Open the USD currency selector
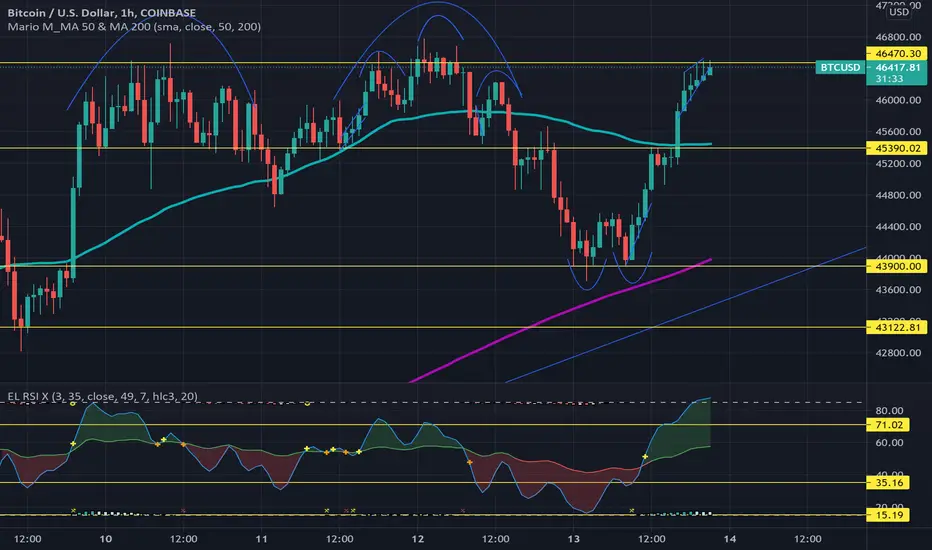The height and width of the screenshot is (550, 932). [899, 12]
